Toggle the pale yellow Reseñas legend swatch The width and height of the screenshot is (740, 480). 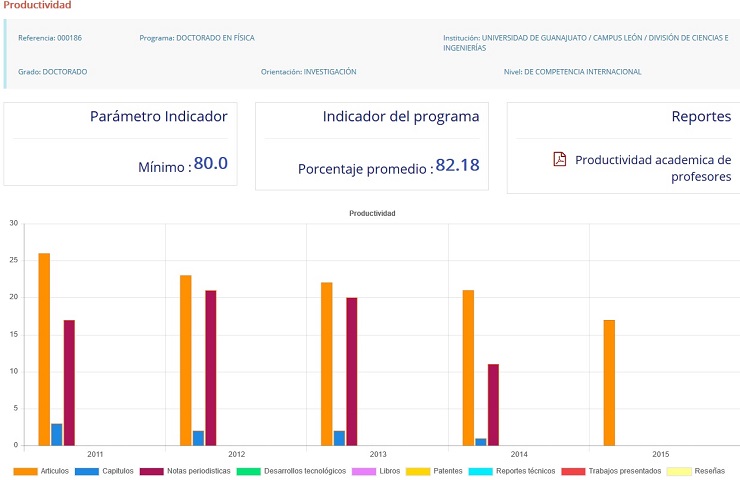(679, 471)
